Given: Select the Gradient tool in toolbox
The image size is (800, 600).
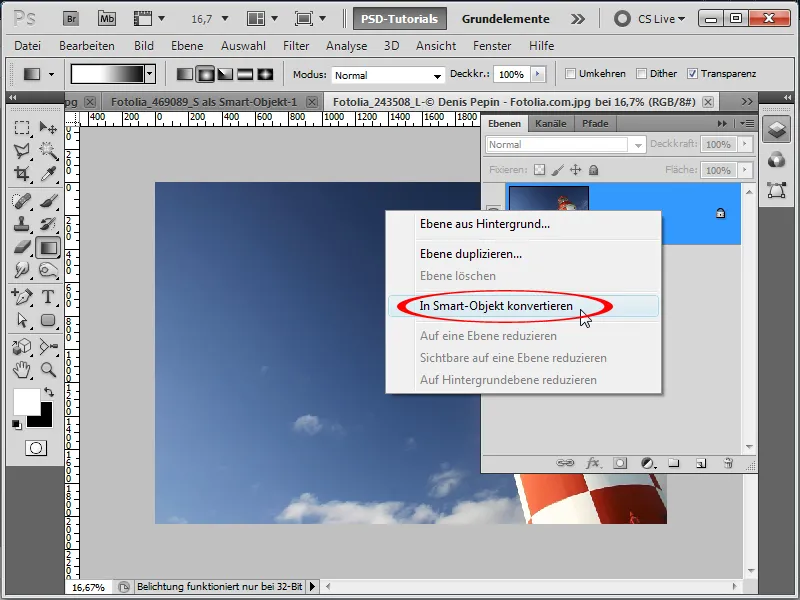Looking at the screenshot, I should [48, 247].
